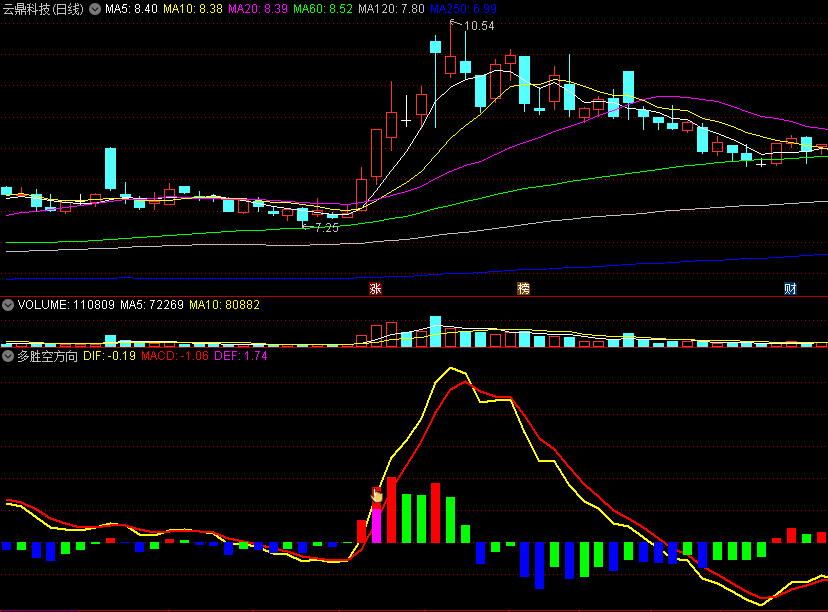Click the DIF: -0.19 value

click(109, 356)
